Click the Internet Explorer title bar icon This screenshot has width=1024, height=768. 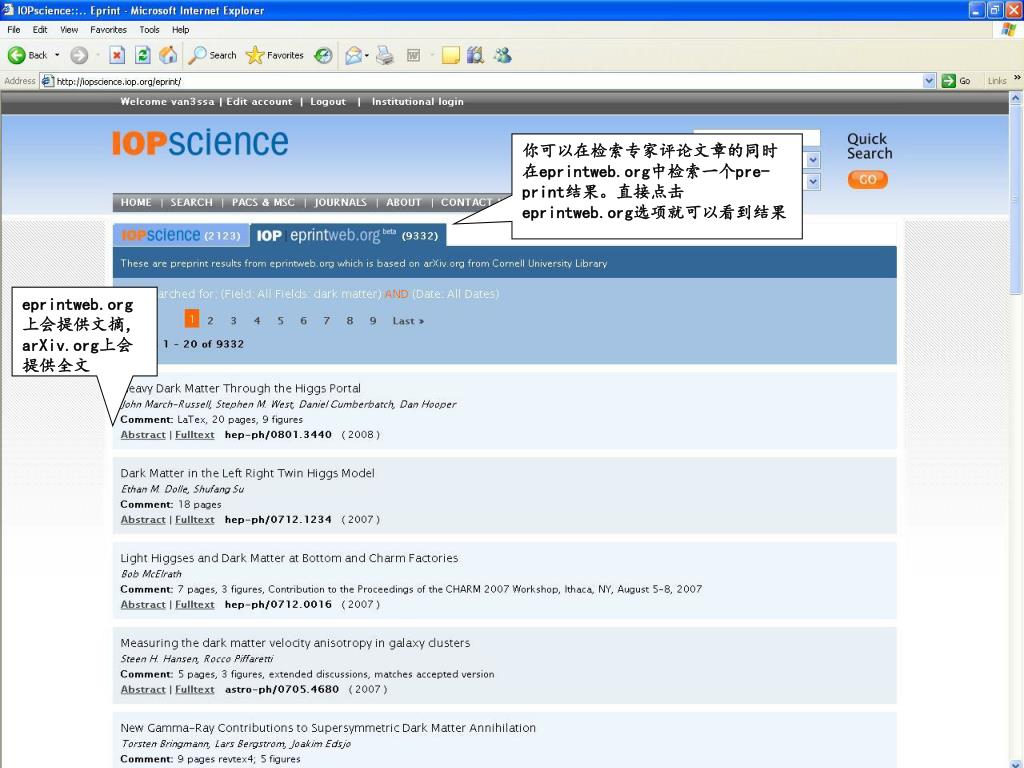point(8,10)
